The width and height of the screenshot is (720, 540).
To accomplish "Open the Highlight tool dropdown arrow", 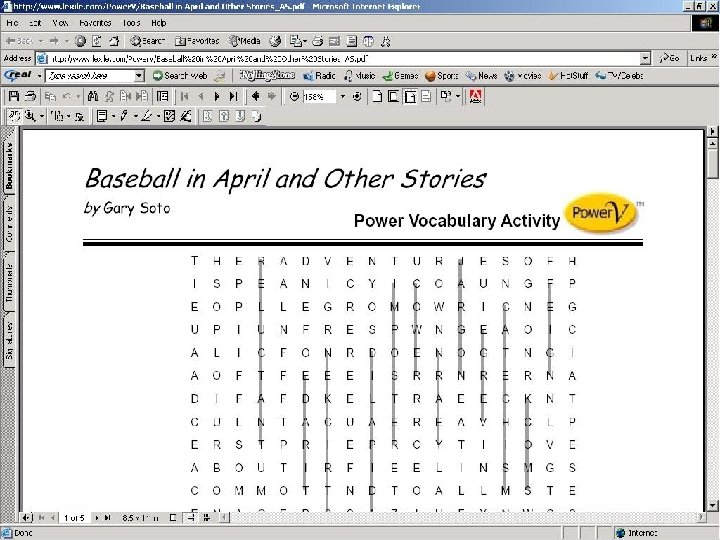I will click(158, 116).
